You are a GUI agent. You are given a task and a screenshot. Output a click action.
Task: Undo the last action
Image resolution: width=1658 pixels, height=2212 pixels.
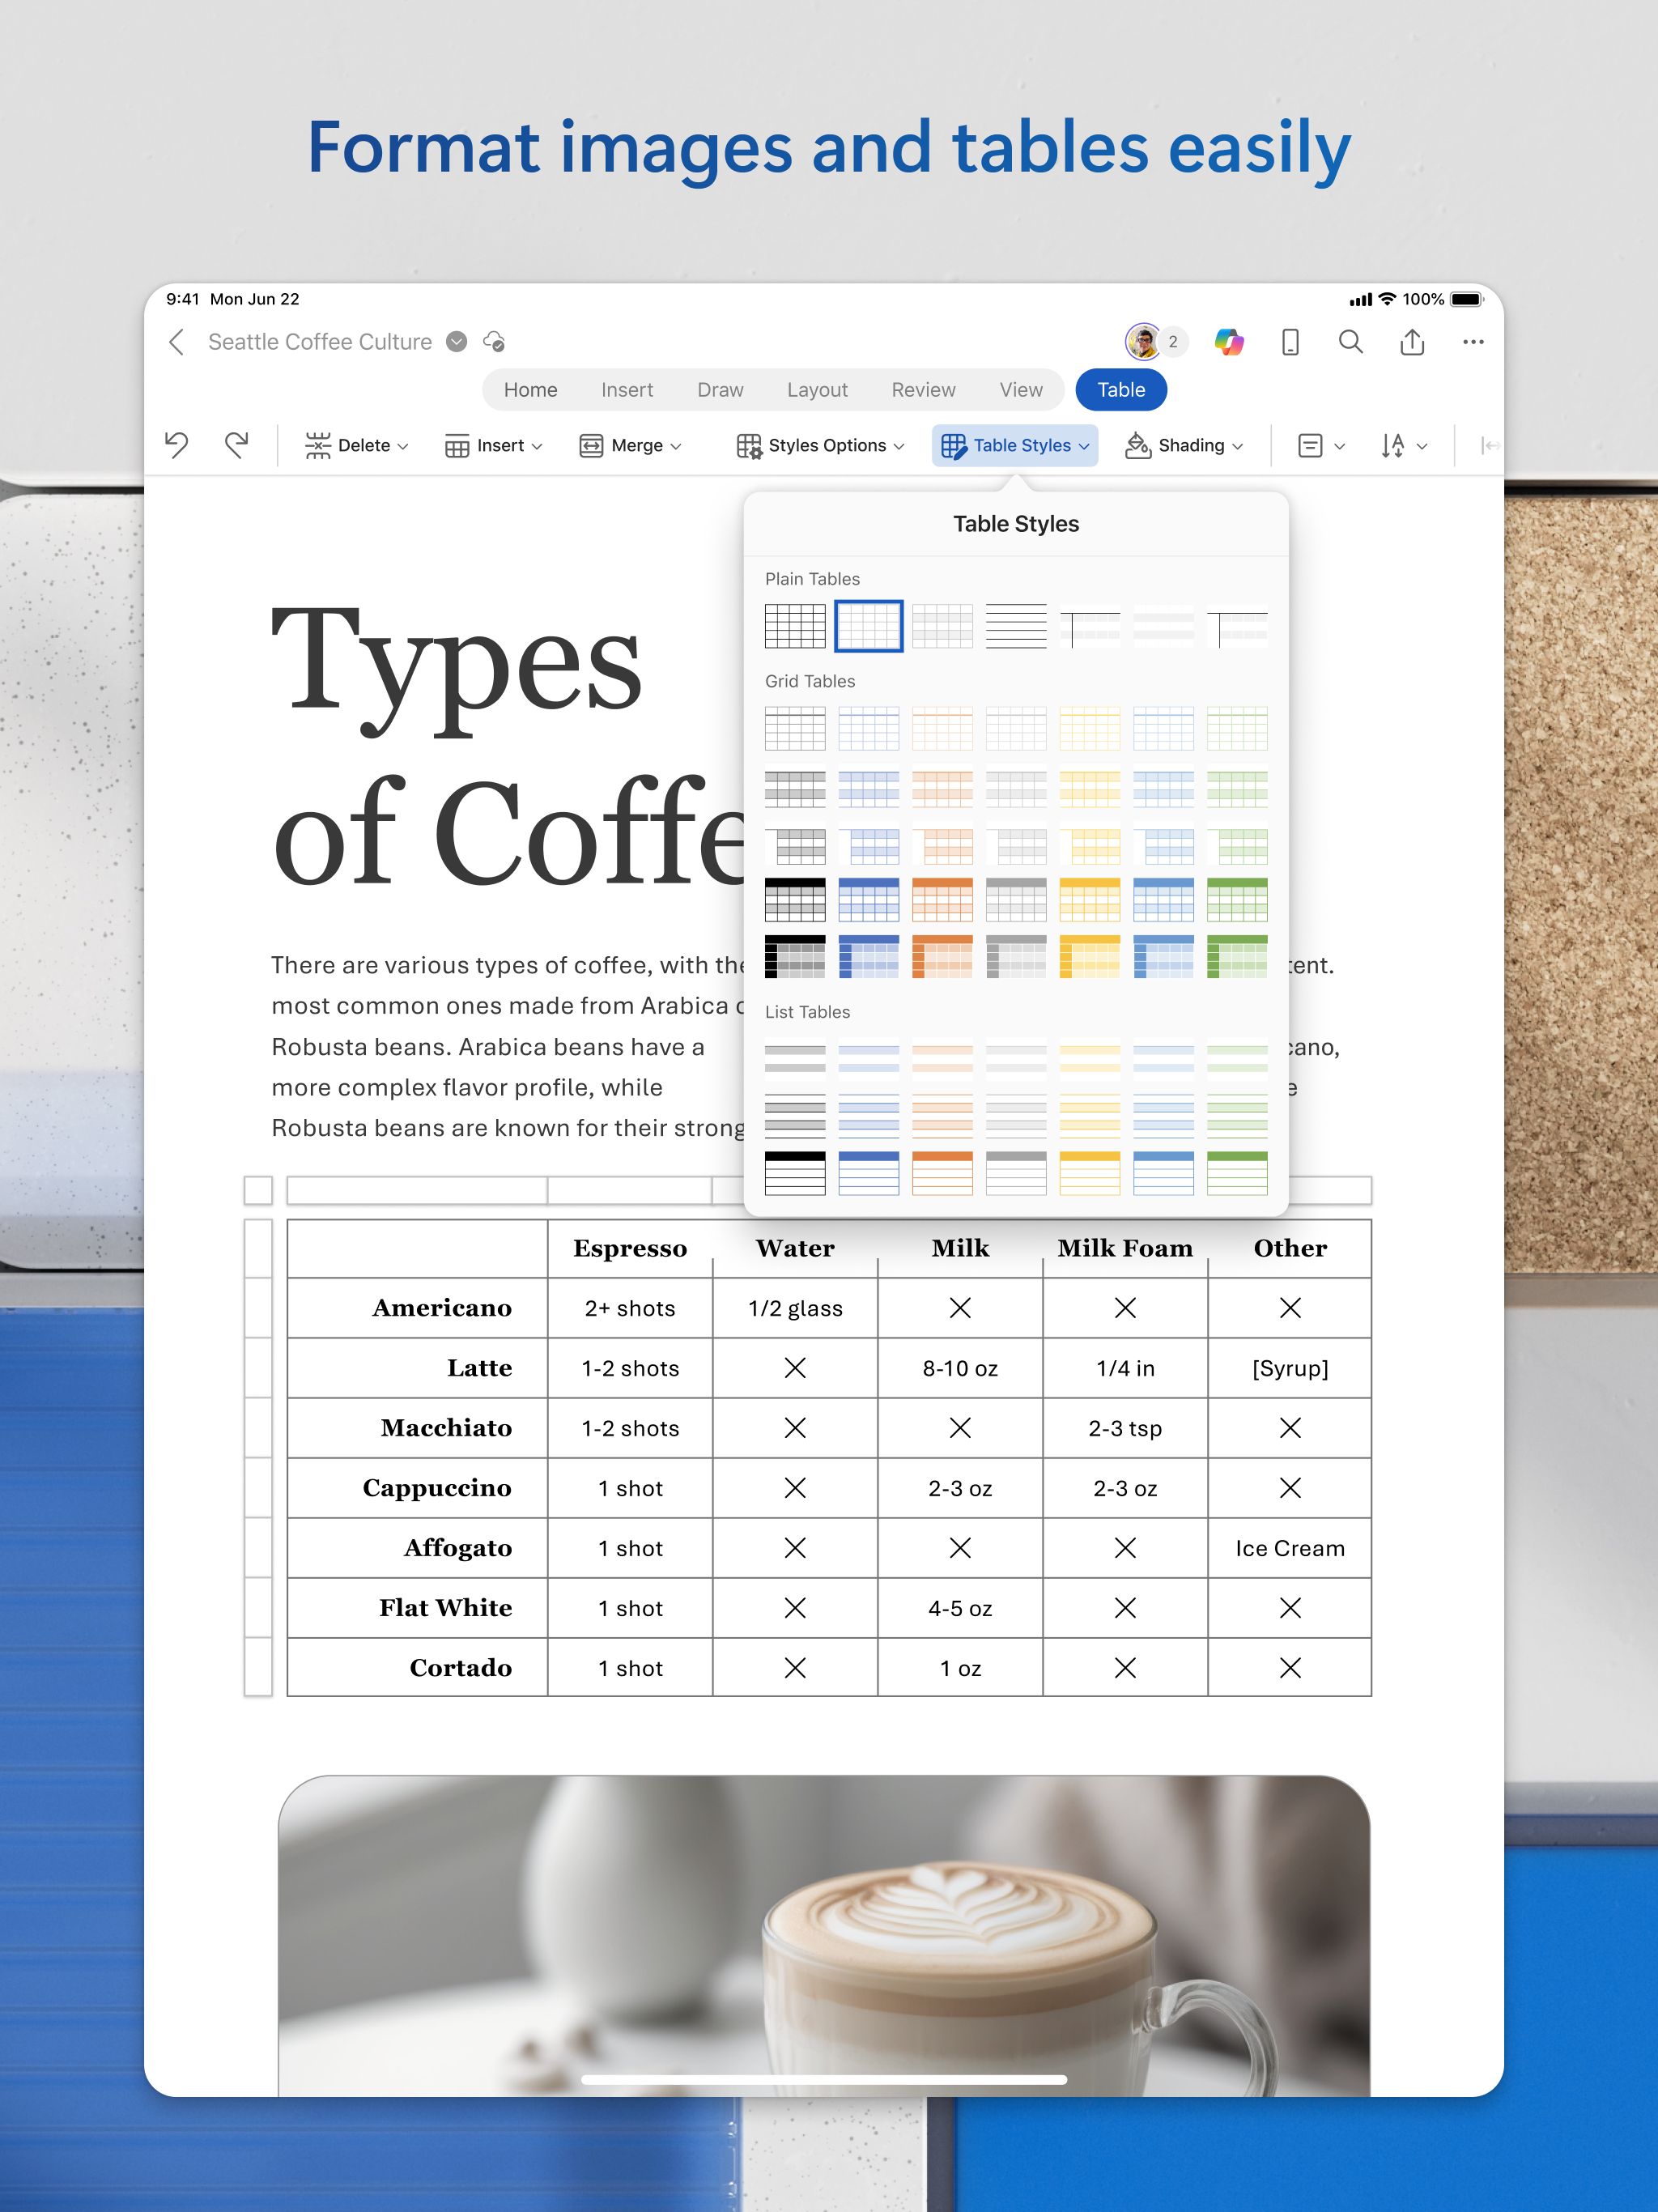coord(177,445)
